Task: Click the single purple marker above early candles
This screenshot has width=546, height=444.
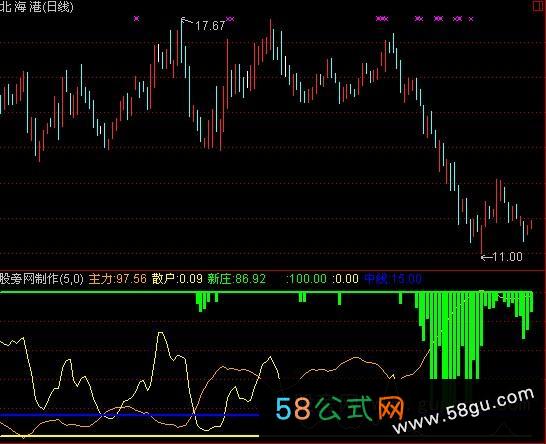Action: [x=136, y=18]
